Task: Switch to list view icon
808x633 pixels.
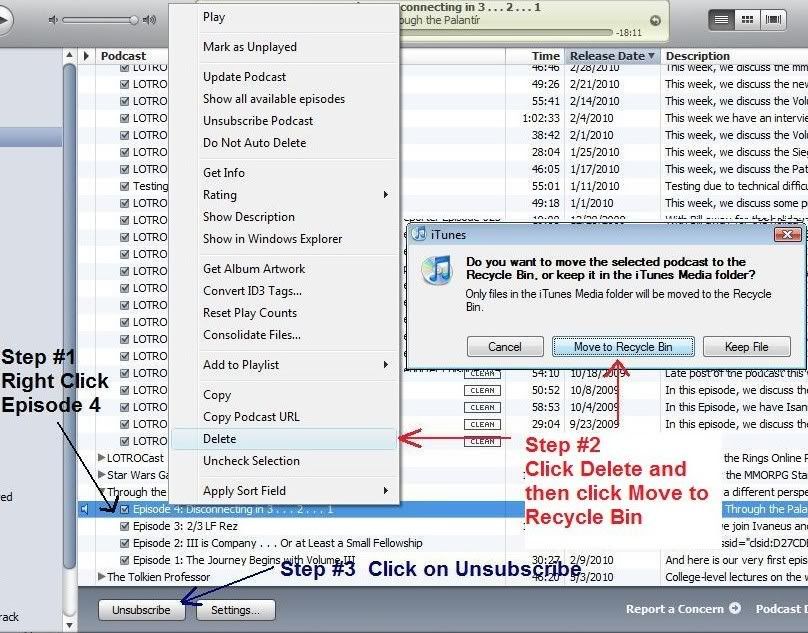Action: pyautogui.click(x=720, y=19)
